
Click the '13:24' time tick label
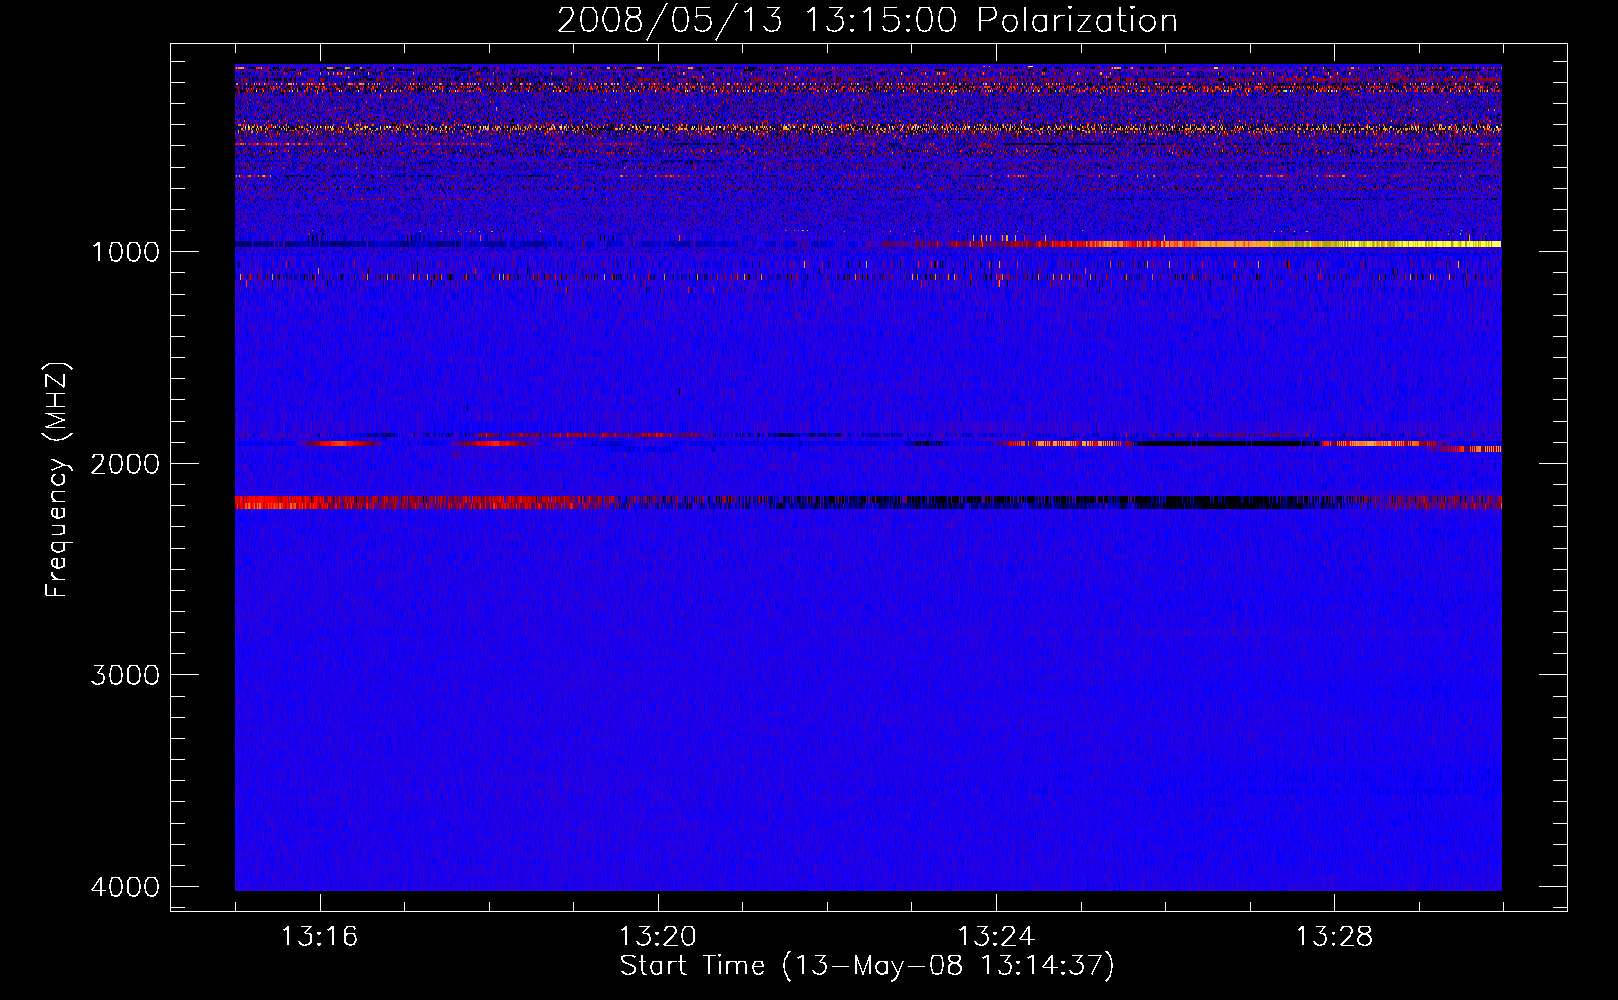click(x=996, y=937)
